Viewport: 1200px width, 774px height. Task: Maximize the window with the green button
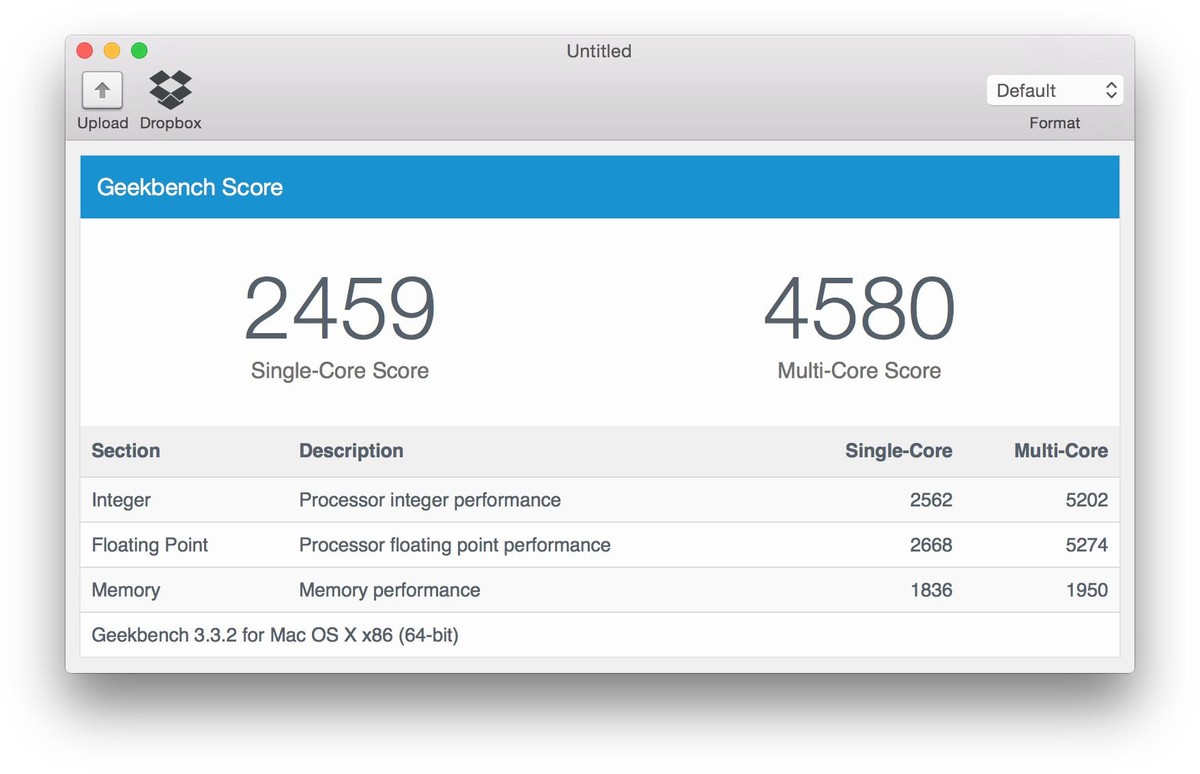tap(139, 50)
